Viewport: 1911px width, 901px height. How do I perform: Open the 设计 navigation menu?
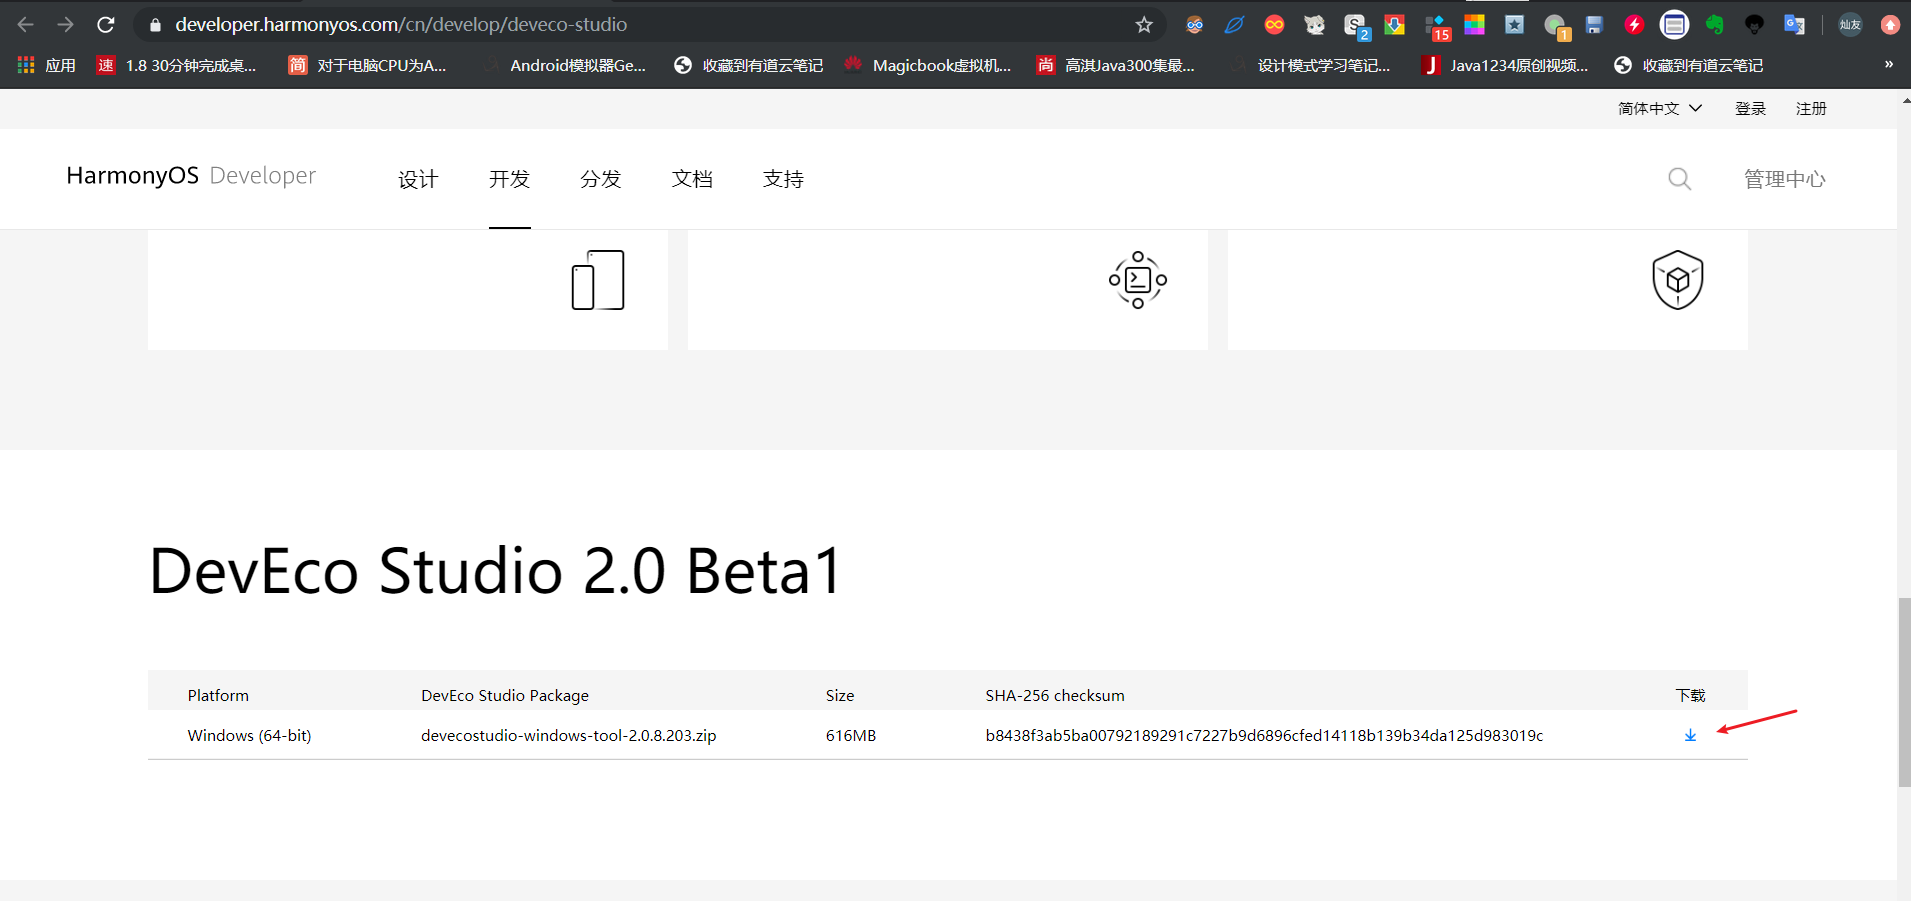coord(418,179)
